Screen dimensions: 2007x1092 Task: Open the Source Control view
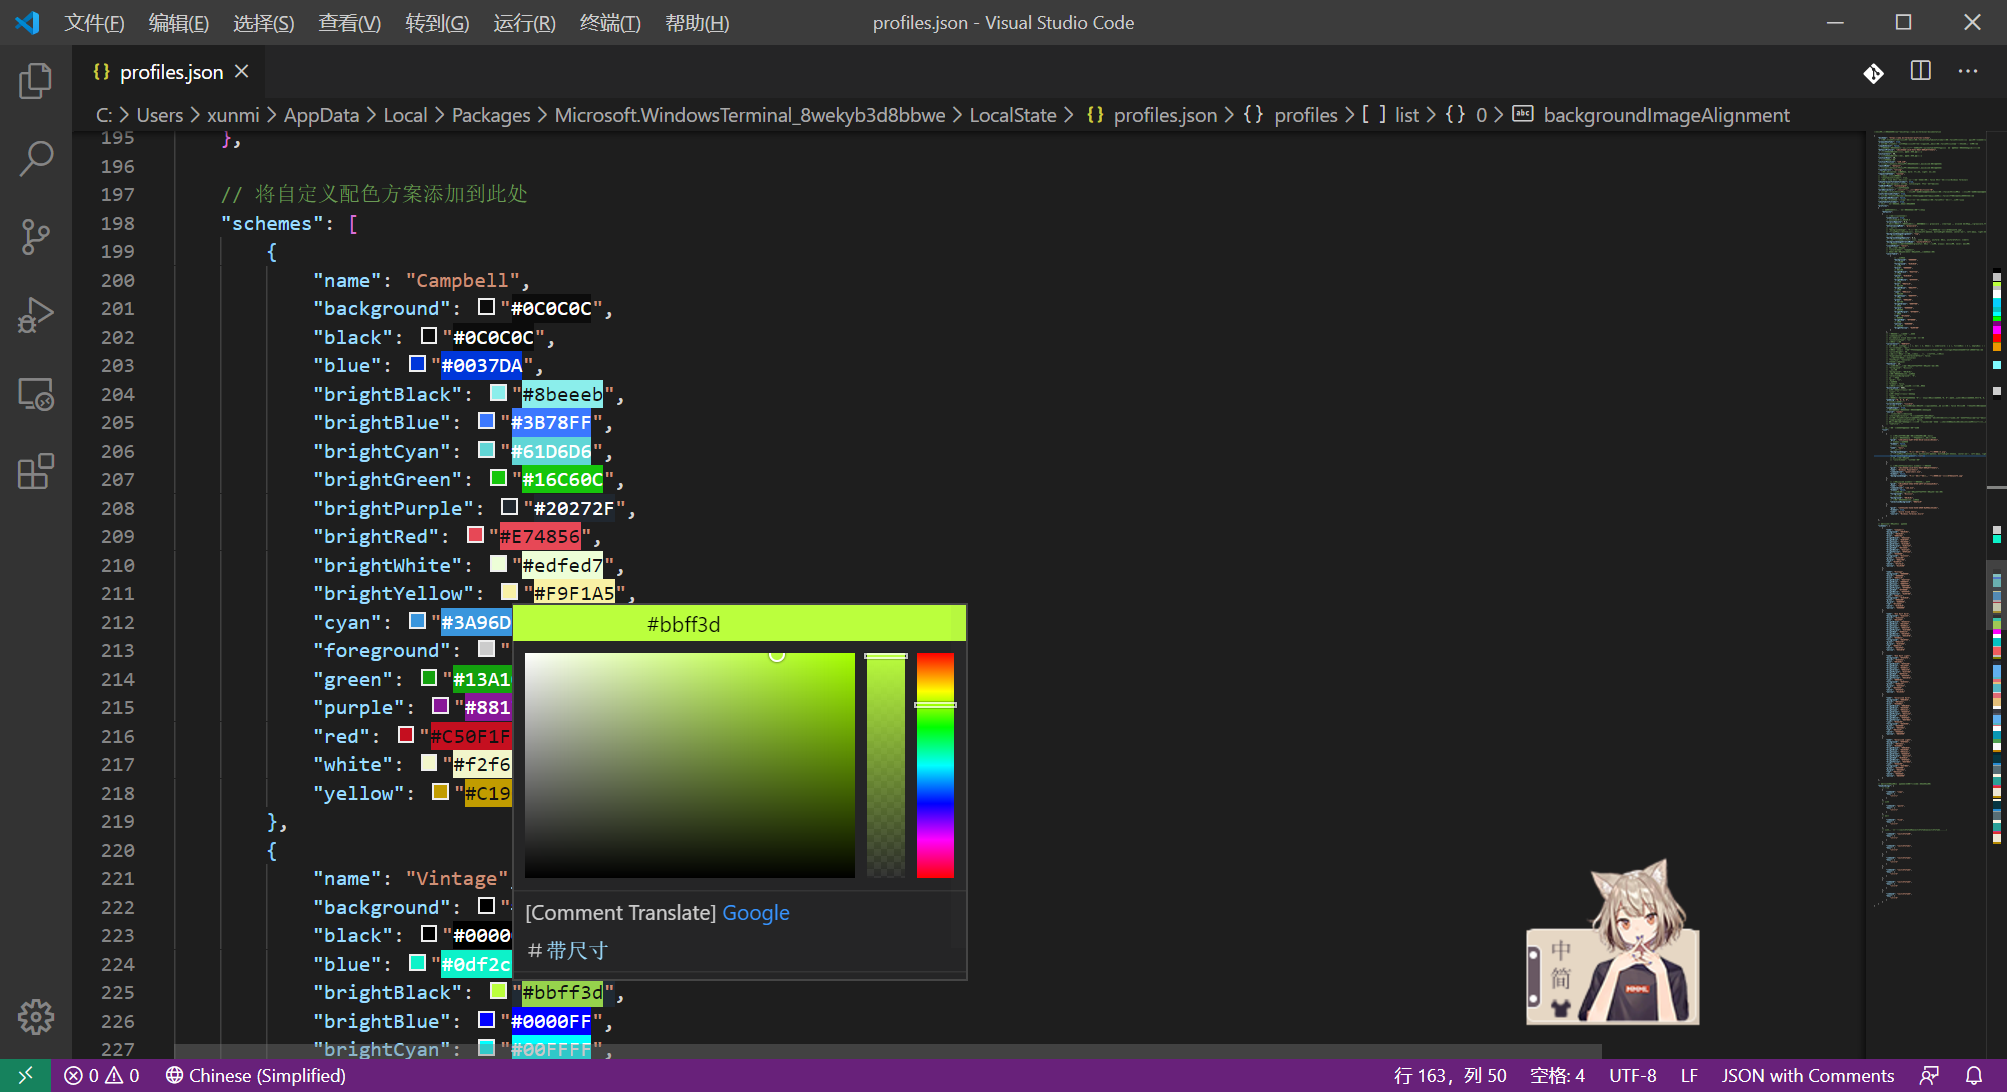coord(36,237)
